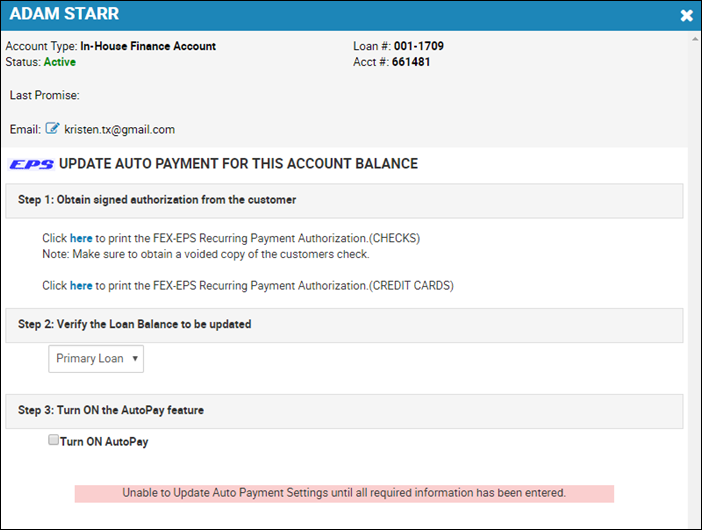Click the account number 661481
Screen dimensions: 702x530
411,62
